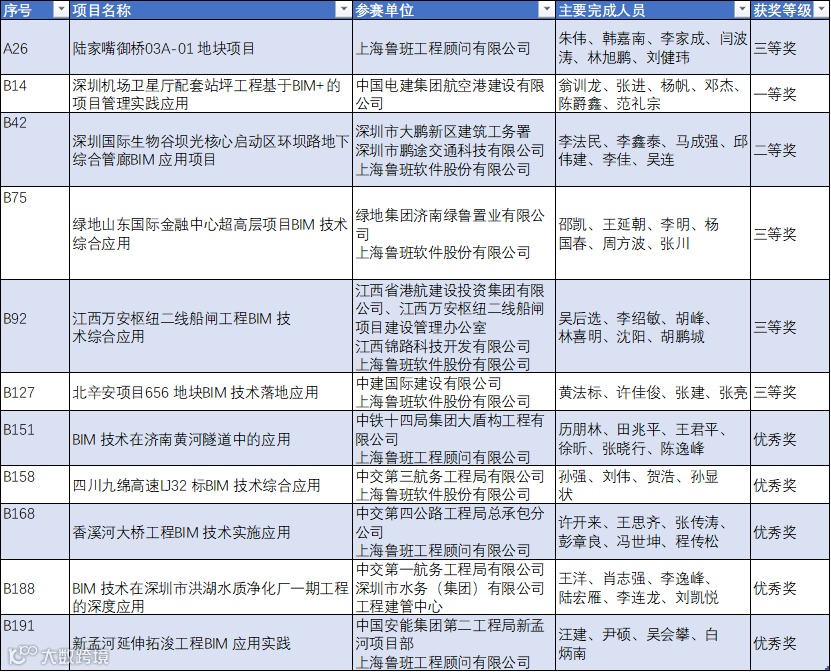Click 优秀奖 award cell in row B191
This screenshot has height=672, width=831.
[790, 643]
